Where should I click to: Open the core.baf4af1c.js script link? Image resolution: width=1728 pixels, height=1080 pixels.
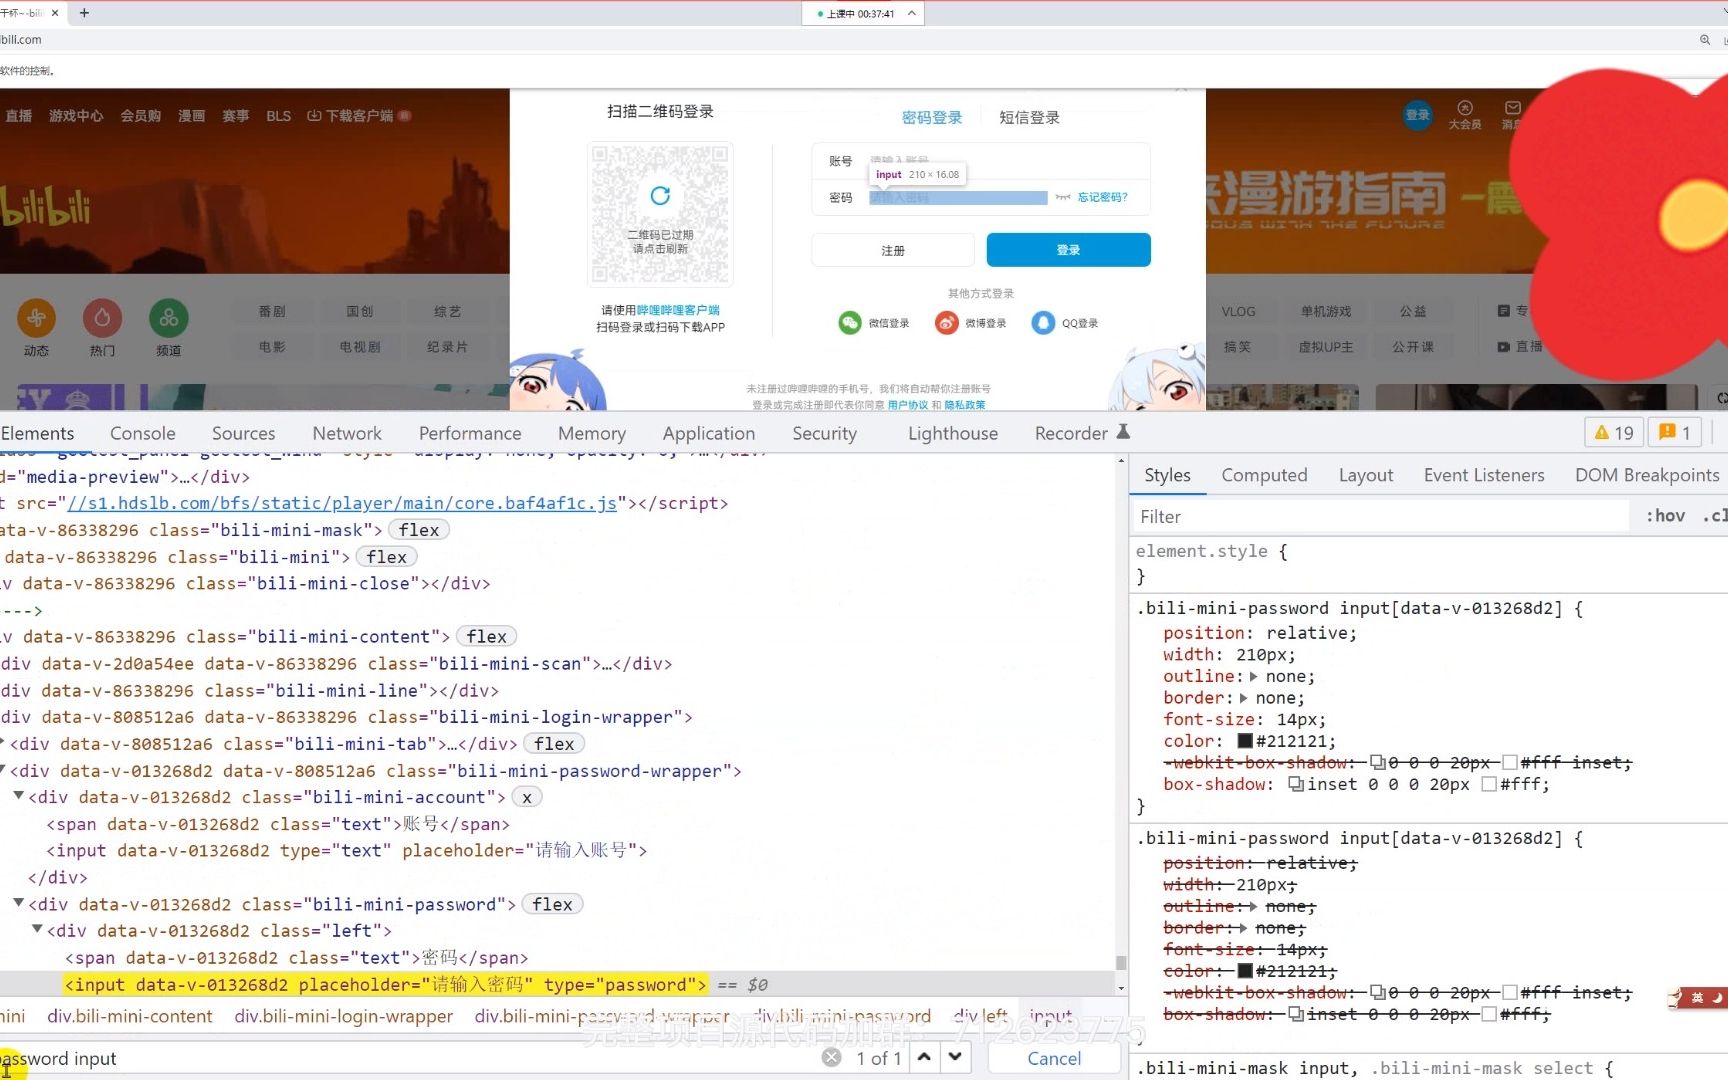tap(342, 503)
